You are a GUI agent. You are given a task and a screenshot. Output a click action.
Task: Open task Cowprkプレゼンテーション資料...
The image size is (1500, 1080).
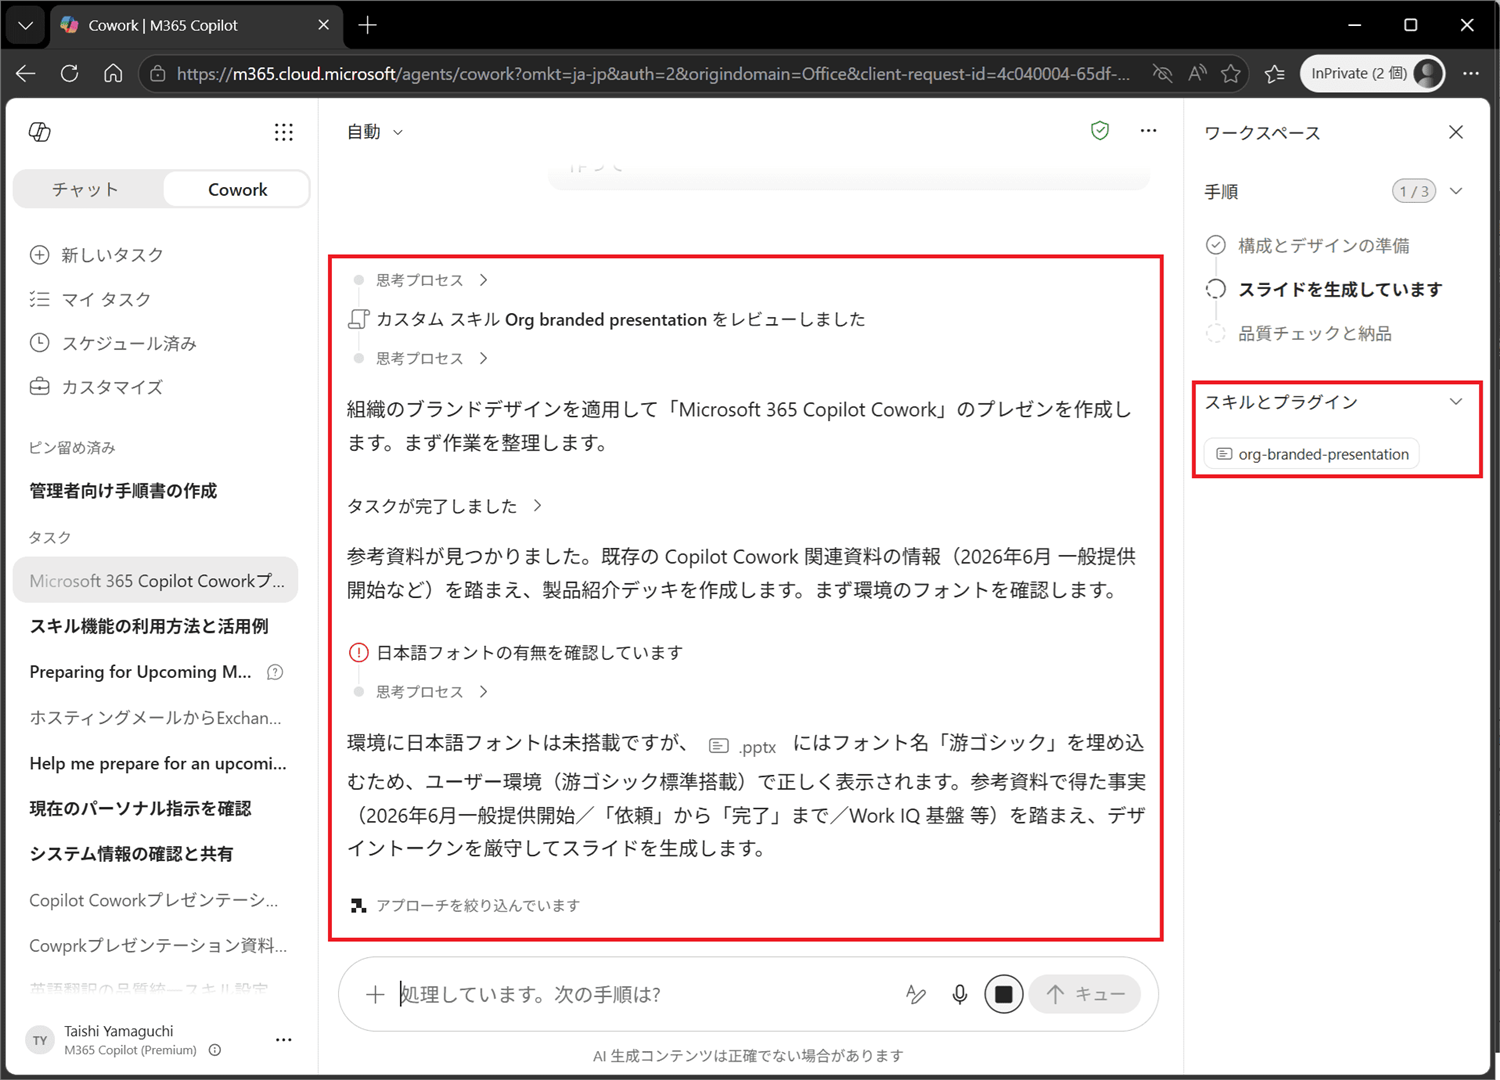click(x=158, y=945)
